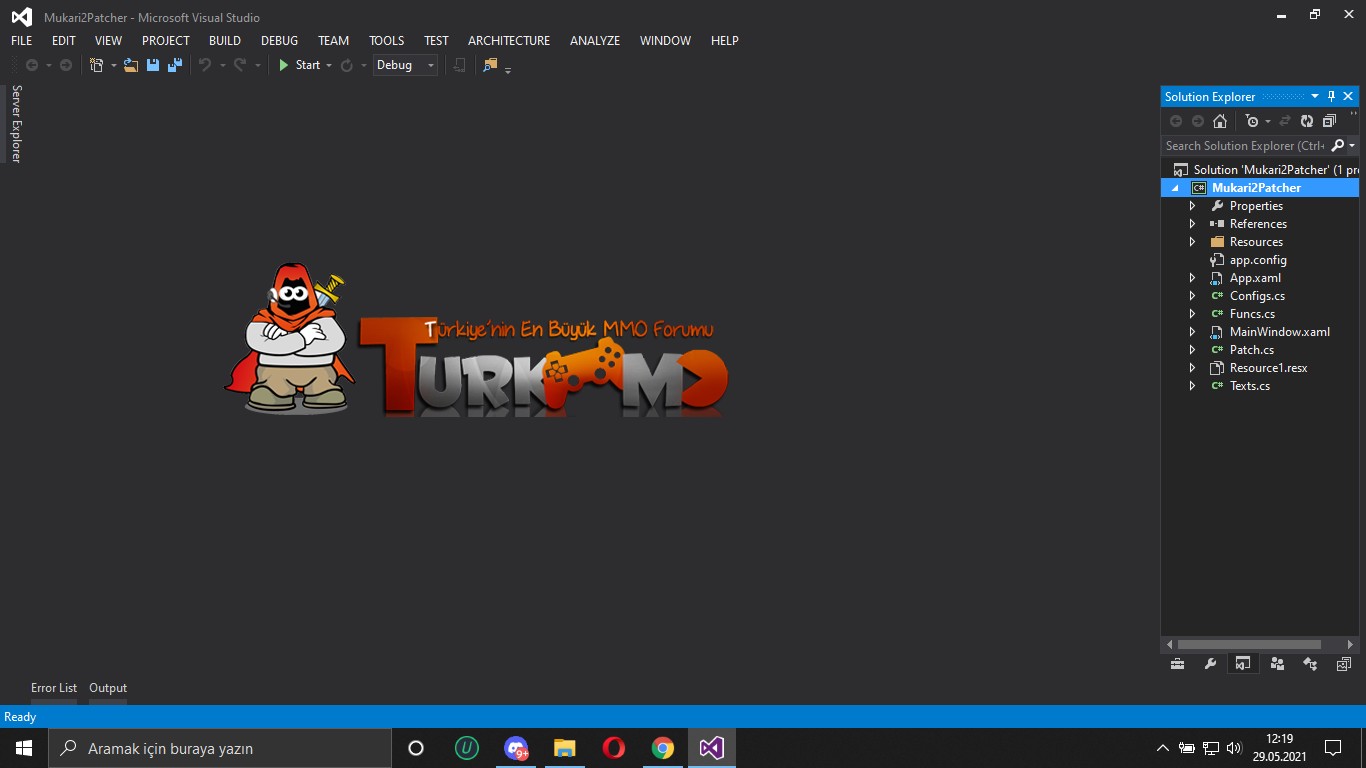Open Team Explorer tab icon
The height and width of the screenshot is (768, 1366).
point(1277,664)
